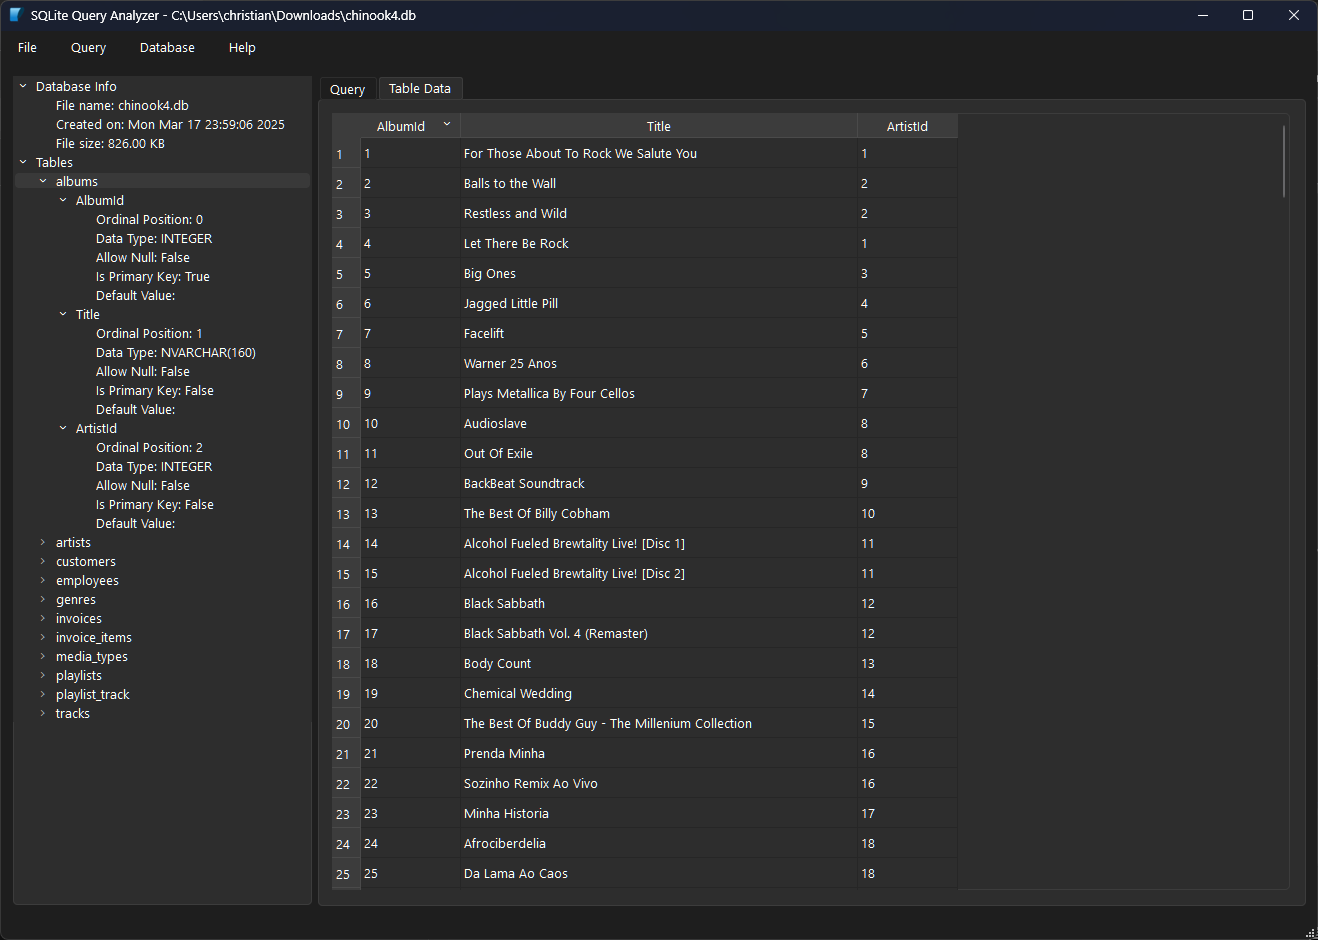Maximize the SQLite Query Analyzer window
The height and width of the screenshot is (940, 1318).
point(1248,15)
